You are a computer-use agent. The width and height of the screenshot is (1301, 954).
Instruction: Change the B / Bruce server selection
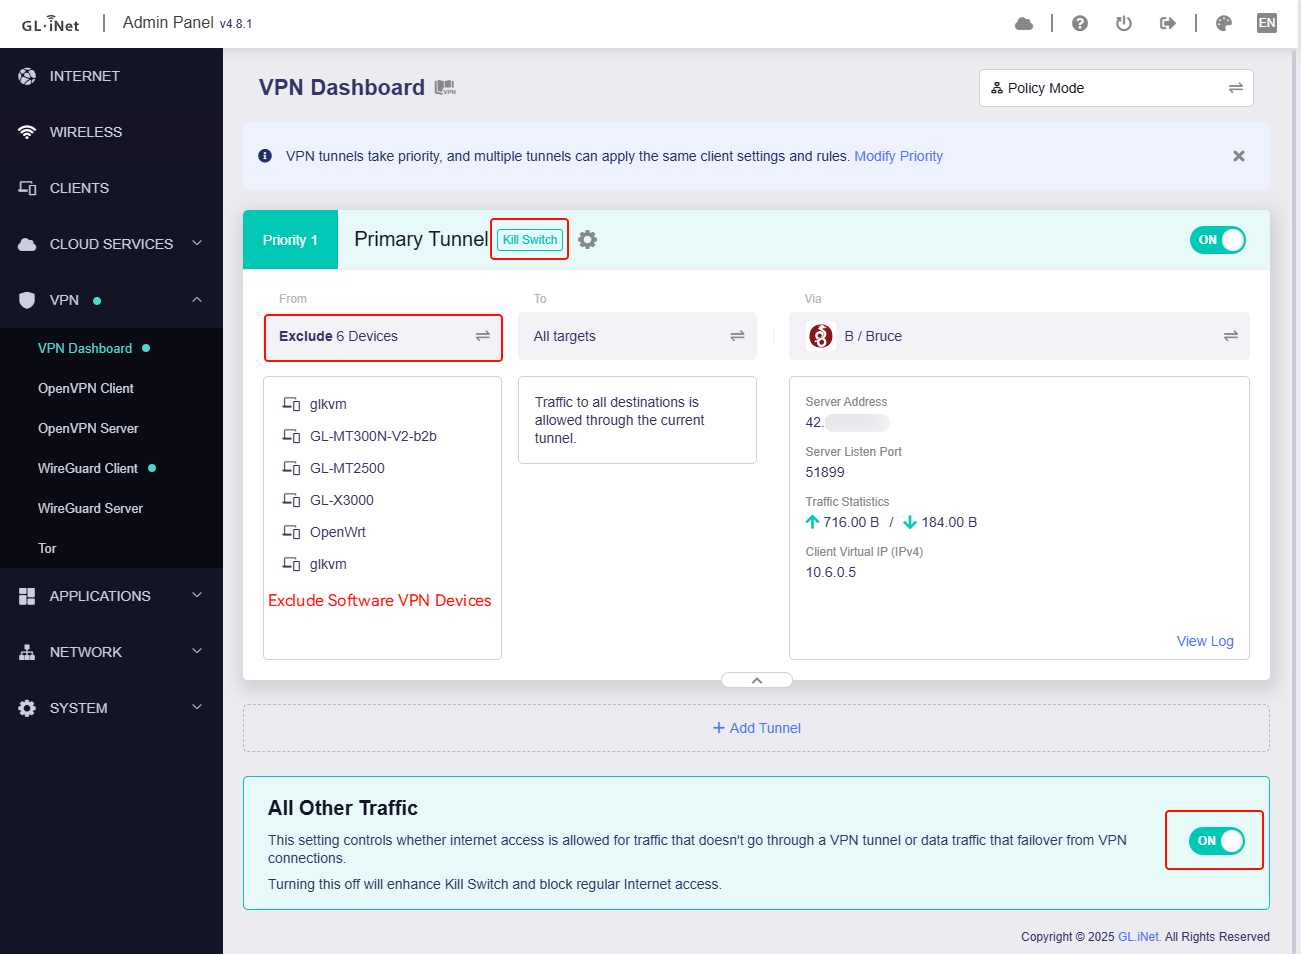(1019, 337)
